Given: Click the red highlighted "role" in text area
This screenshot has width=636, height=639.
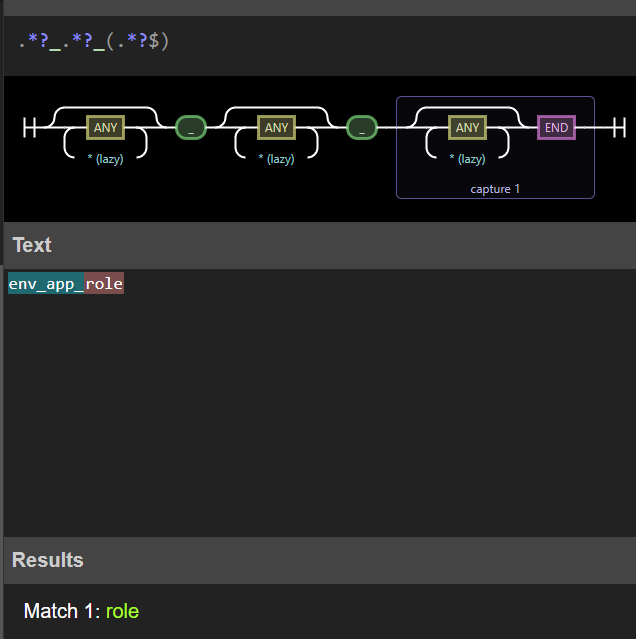Looking at the screenshot, I should (104, 284).
